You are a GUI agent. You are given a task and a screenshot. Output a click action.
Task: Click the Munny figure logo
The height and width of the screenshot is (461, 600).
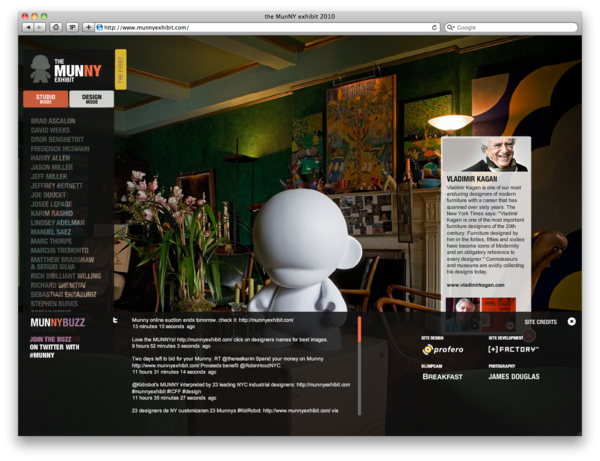(40, 69)
